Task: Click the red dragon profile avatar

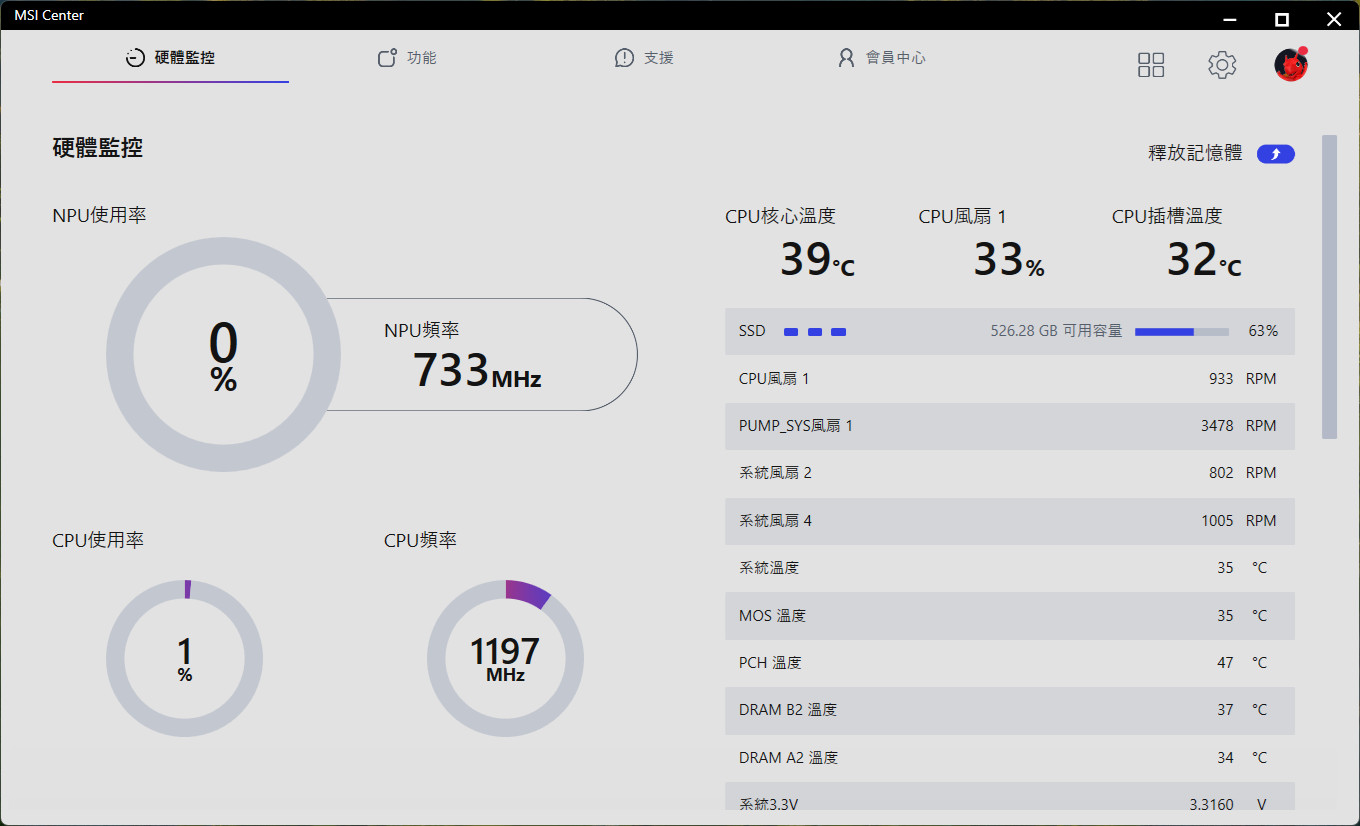Action: coord(1290,65)
